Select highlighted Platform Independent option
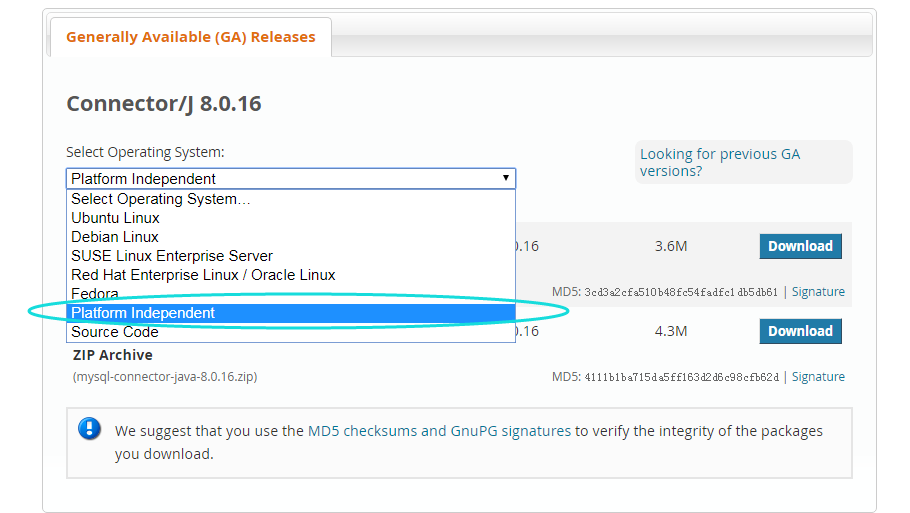Viewport: 910px width, 513px height. pos(291,313)
